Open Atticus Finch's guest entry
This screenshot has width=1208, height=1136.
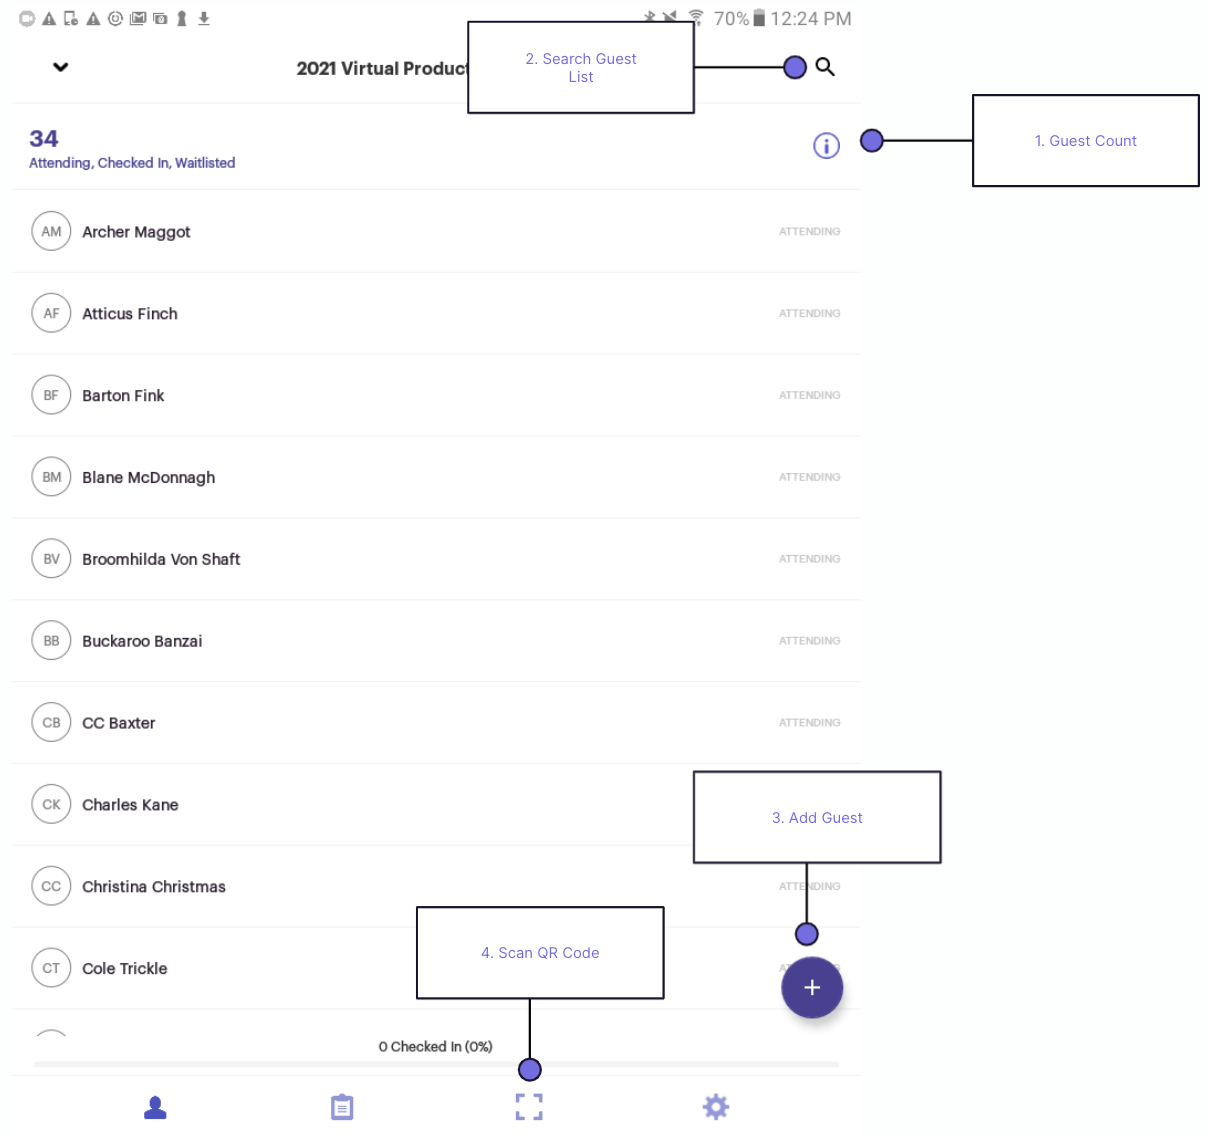(x=130, y=313)
